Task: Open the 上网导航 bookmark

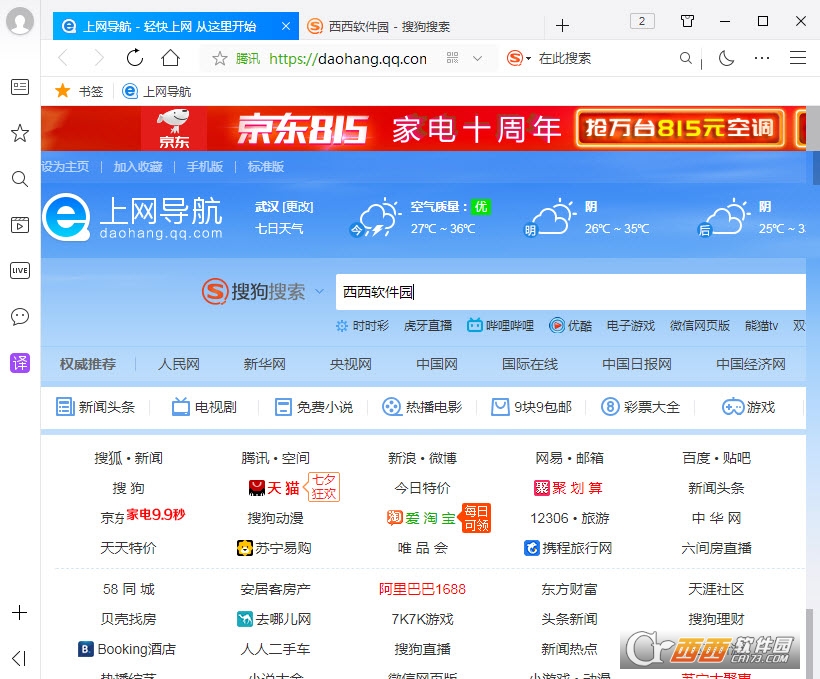Action: (x=156, y=92)
